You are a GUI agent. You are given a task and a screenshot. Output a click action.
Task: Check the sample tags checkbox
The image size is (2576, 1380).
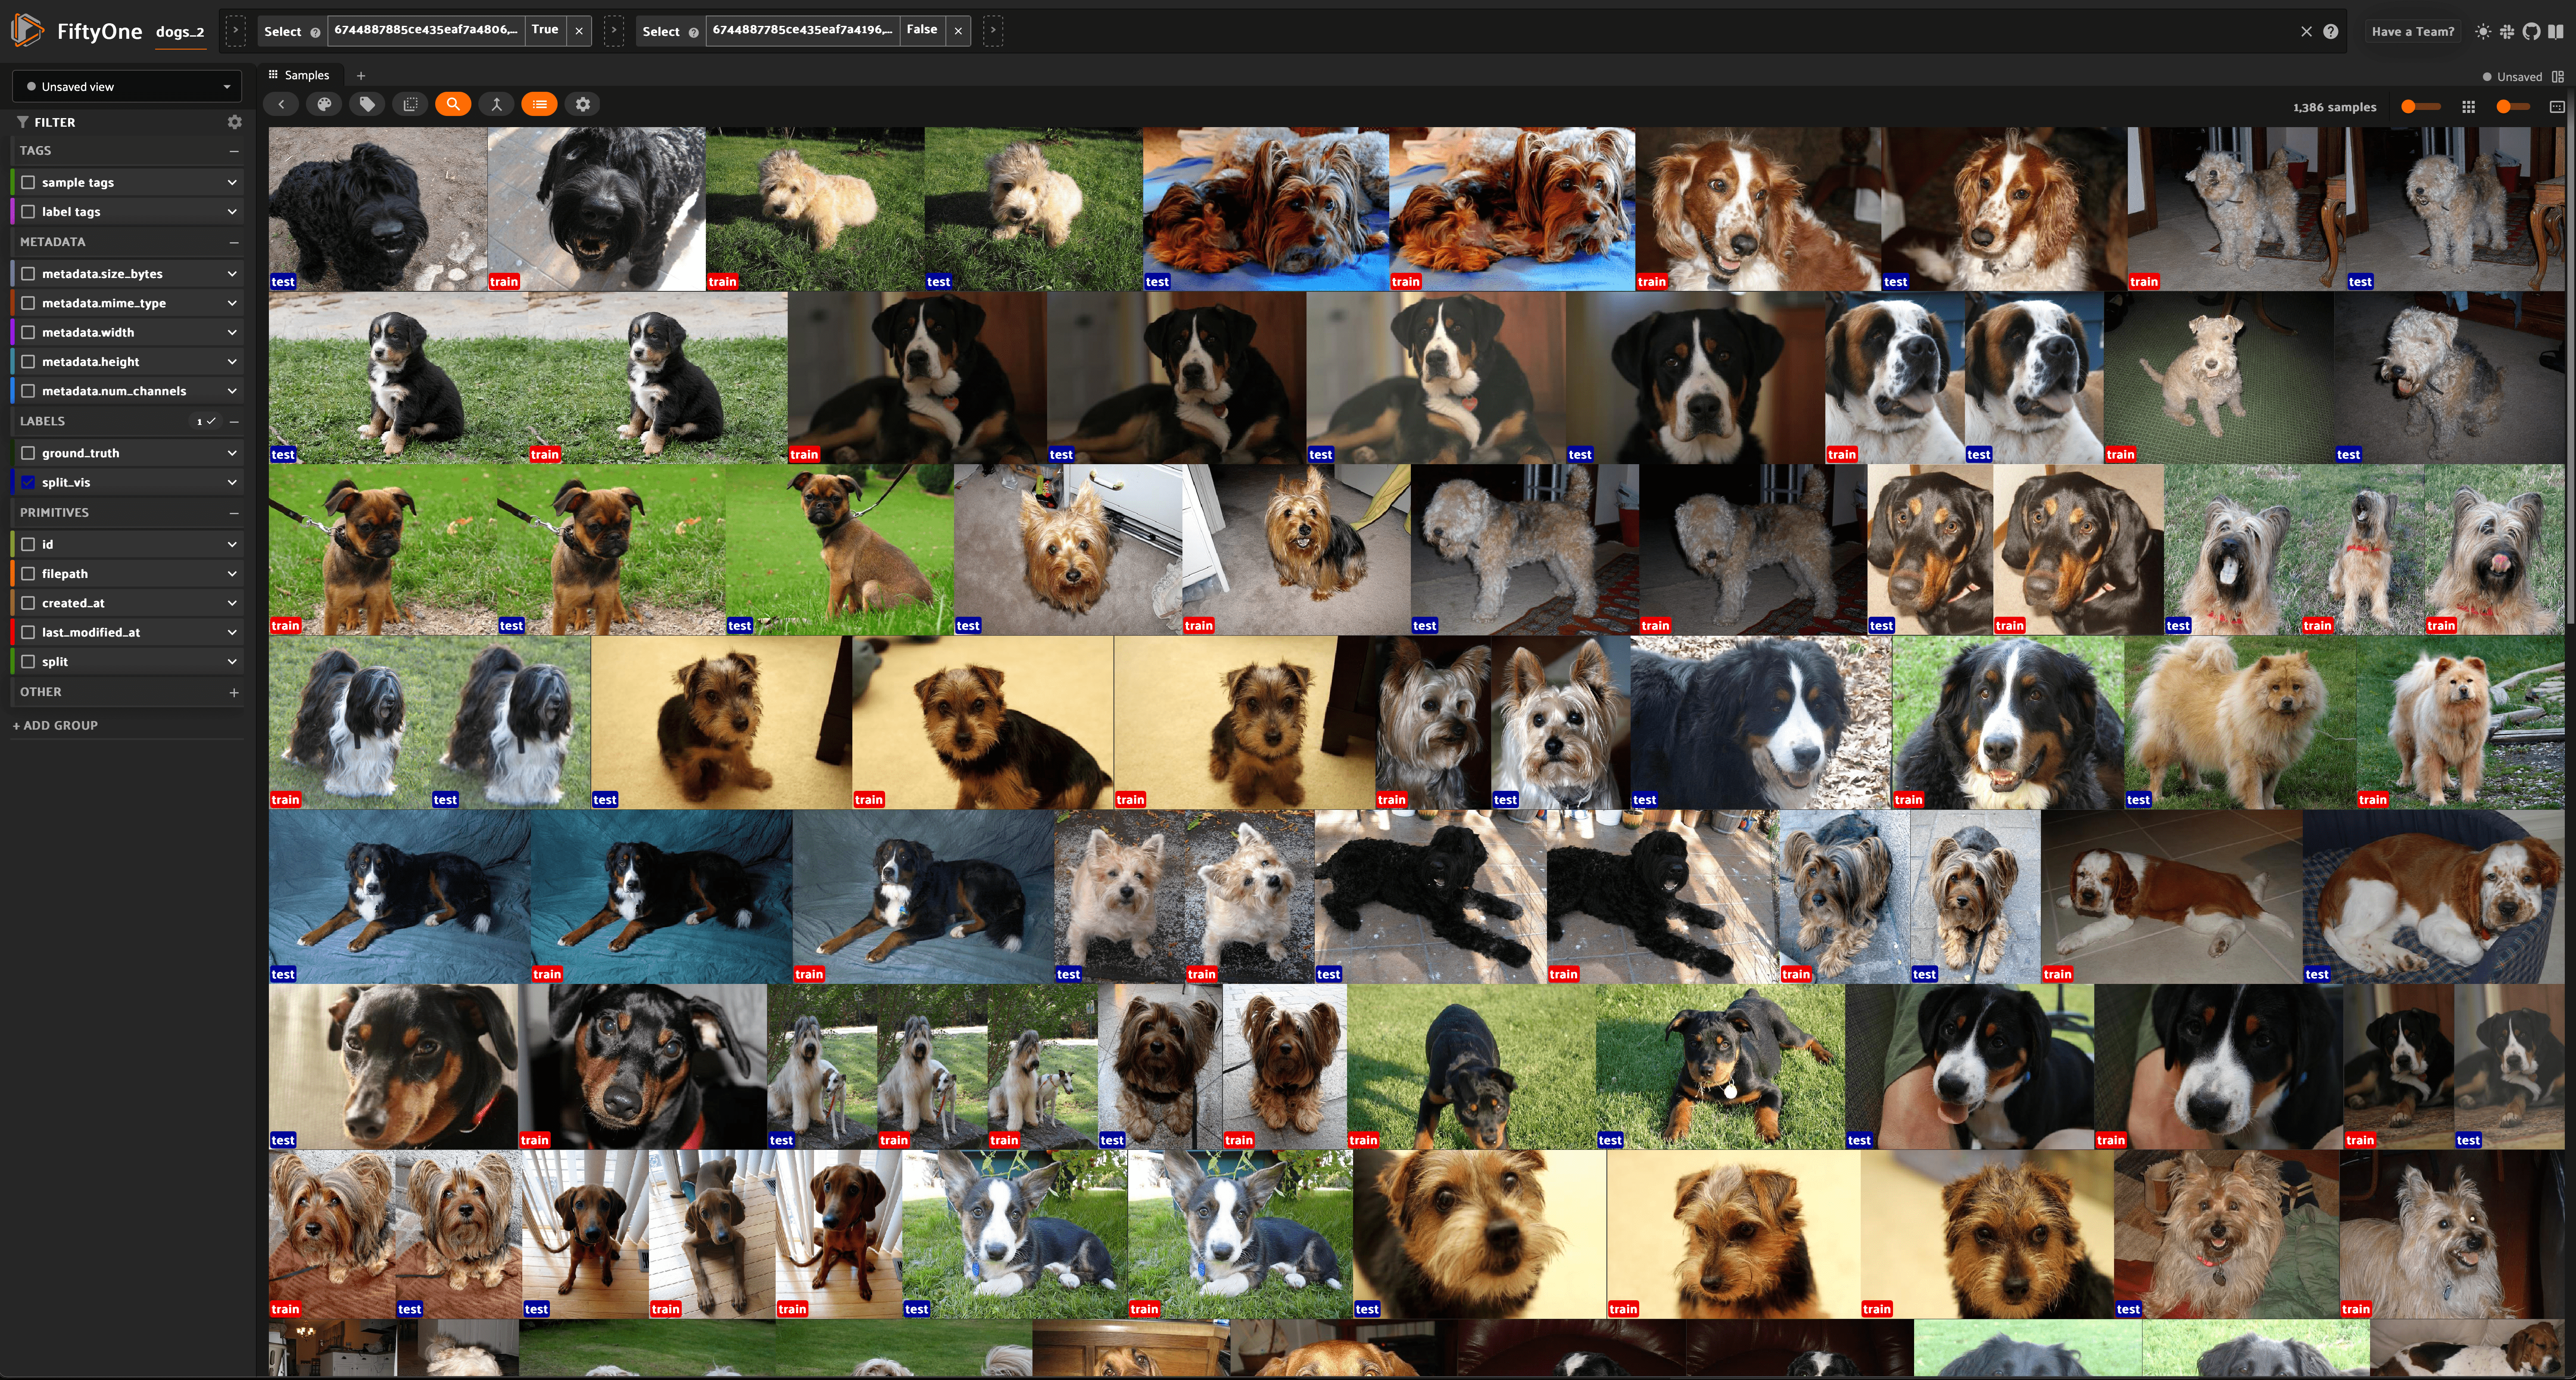coord(28,182)
